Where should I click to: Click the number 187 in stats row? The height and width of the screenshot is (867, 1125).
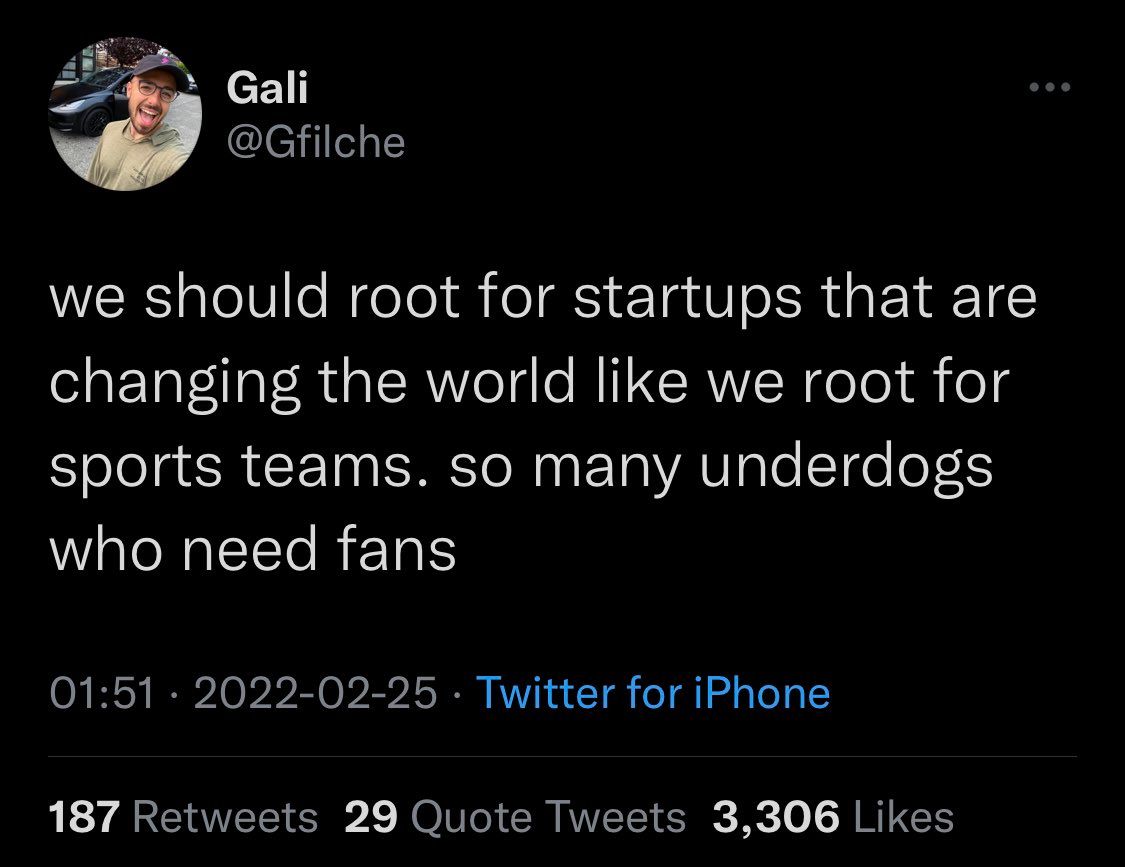point(85,817)
